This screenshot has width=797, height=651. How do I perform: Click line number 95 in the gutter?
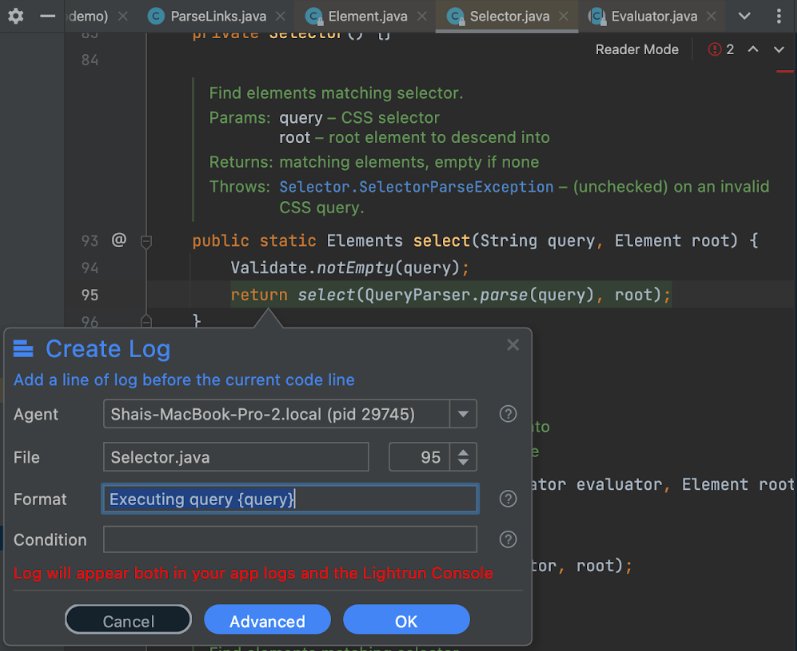[x=90, y=295]
